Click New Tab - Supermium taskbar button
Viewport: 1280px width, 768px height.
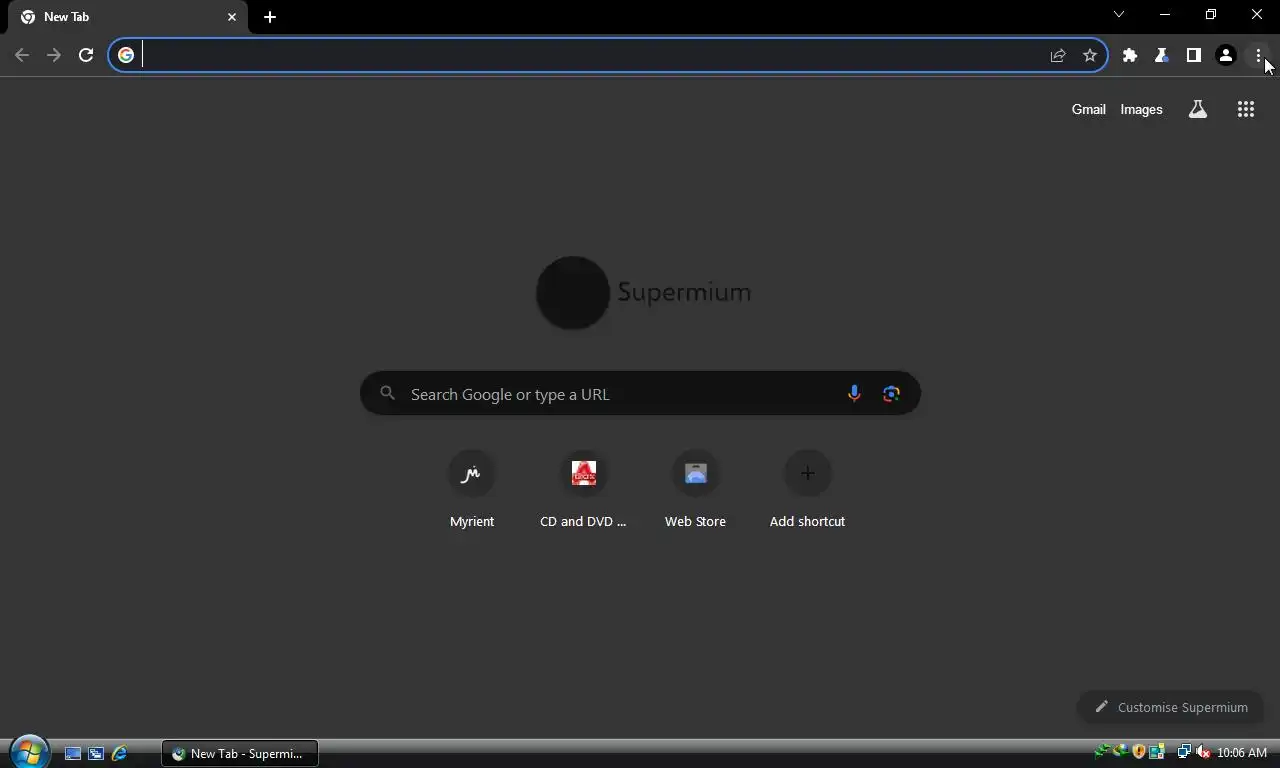[240, 753]
